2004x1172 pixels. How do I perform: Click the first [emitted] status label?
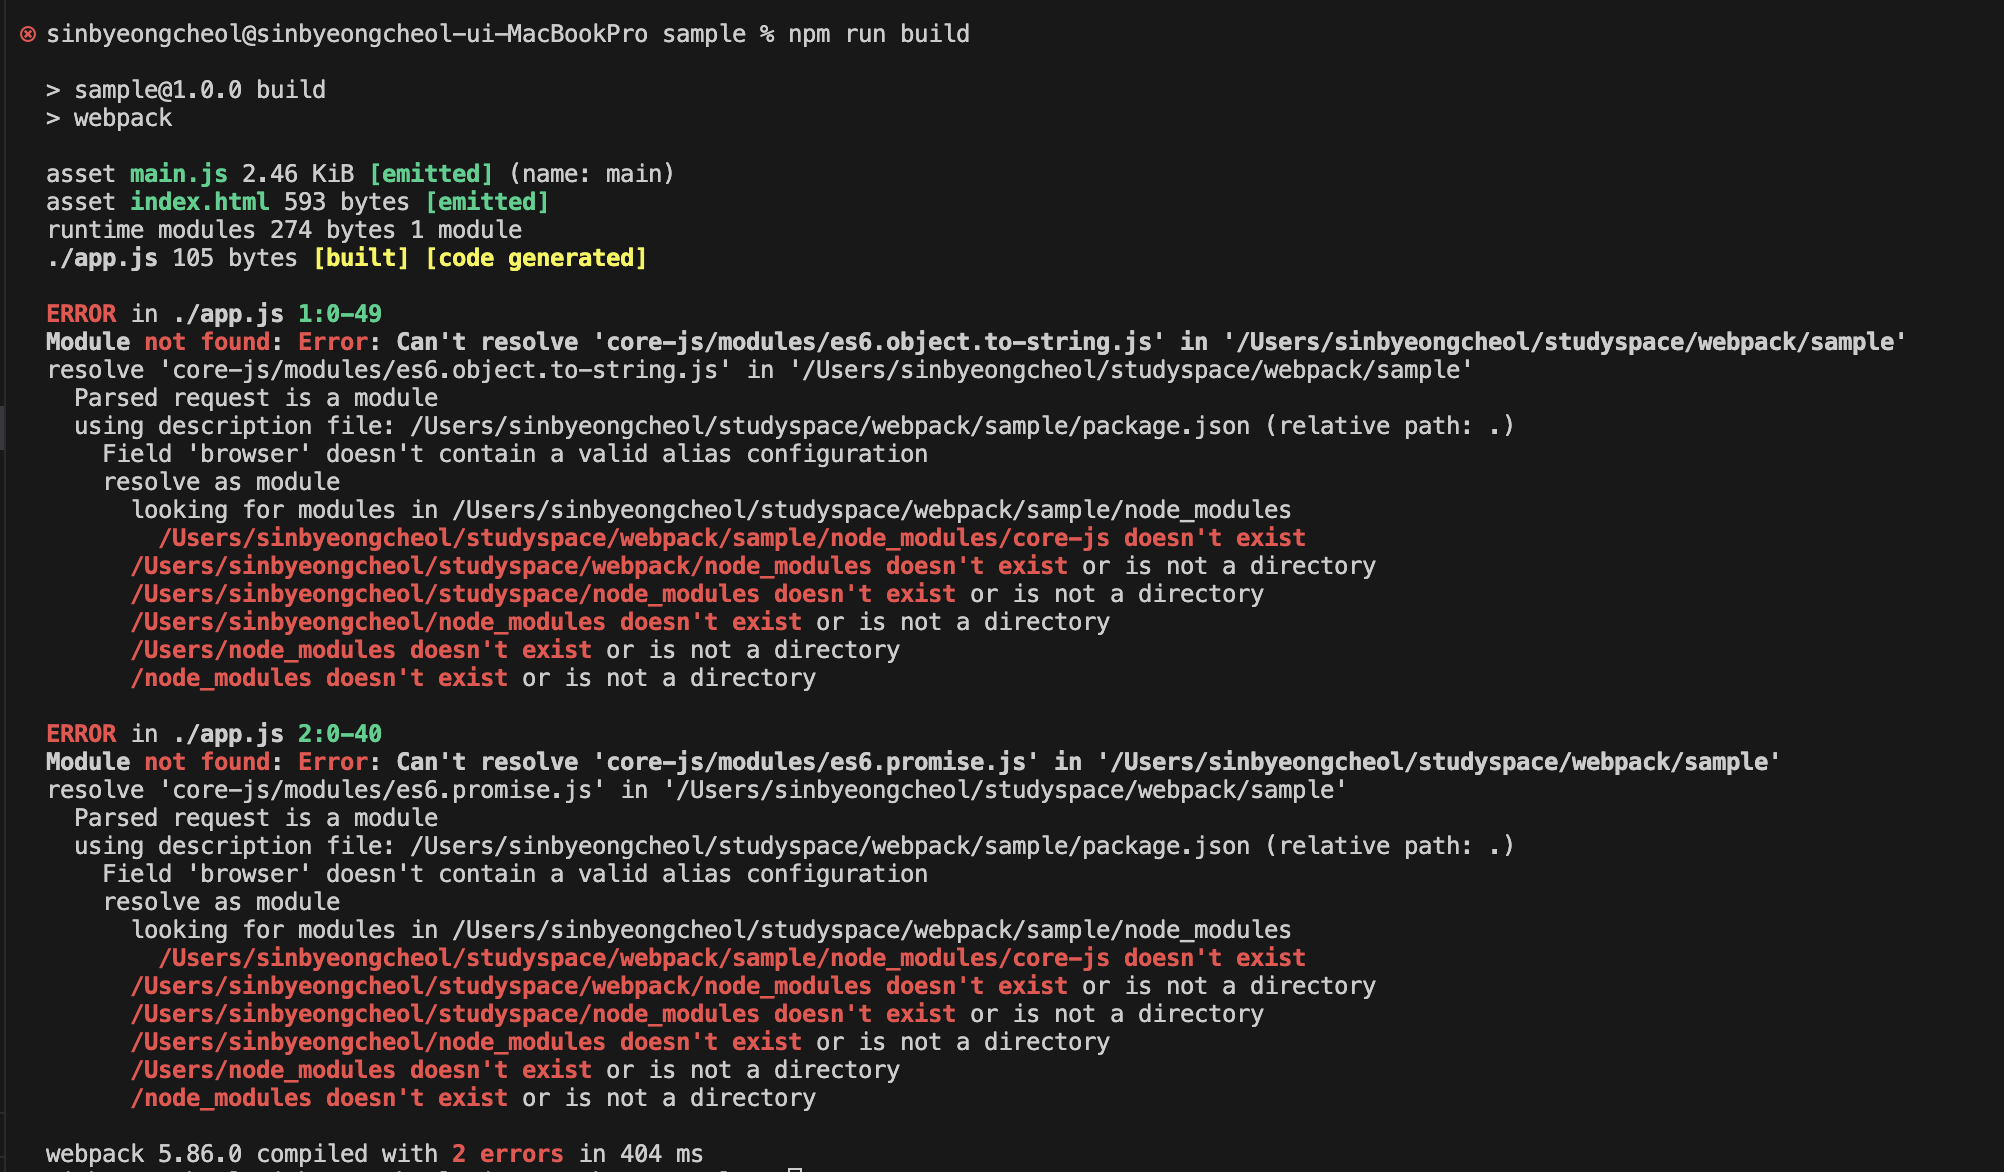click(431, 174)
